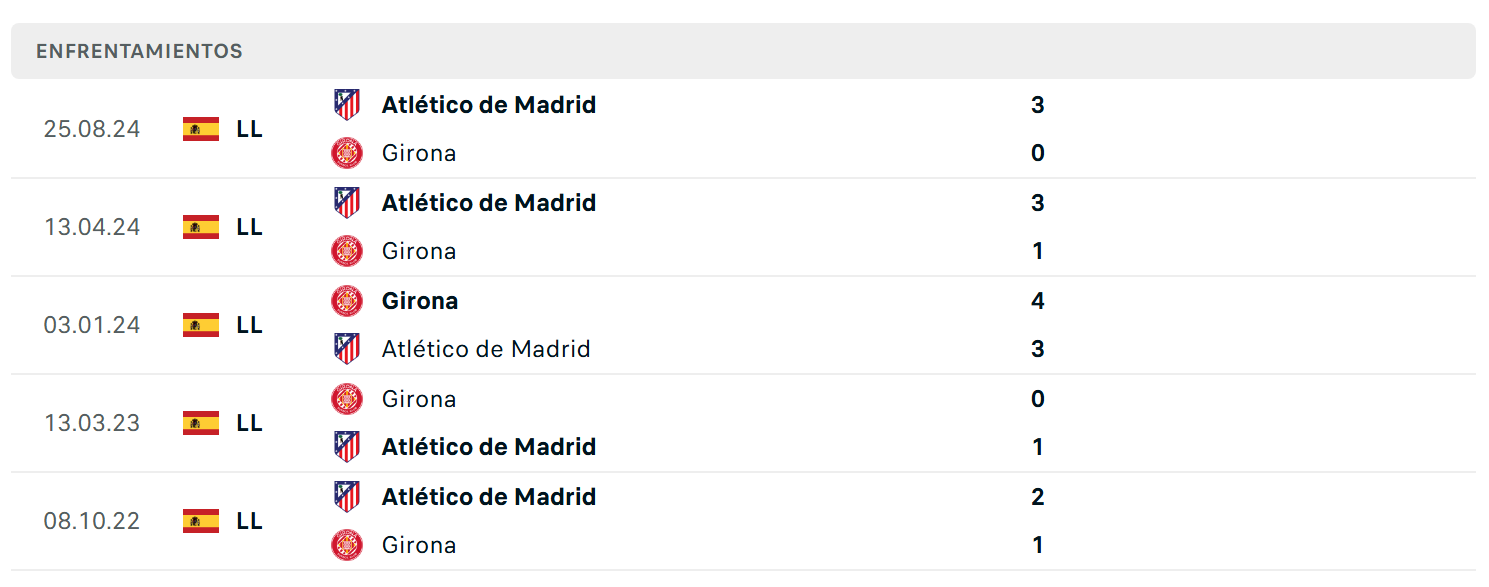
Task: Click Spain flag icon for 25.08.24 match
Action: tap(201, 129)
